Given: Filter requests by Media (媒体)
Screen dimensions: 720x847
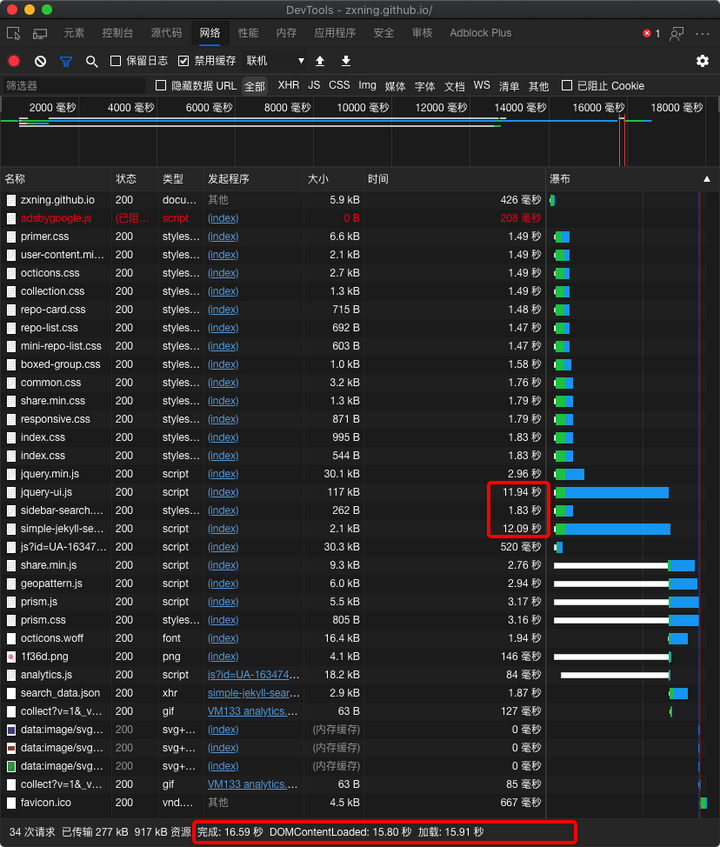Looking at the screenshot, I should click(395, 86).
